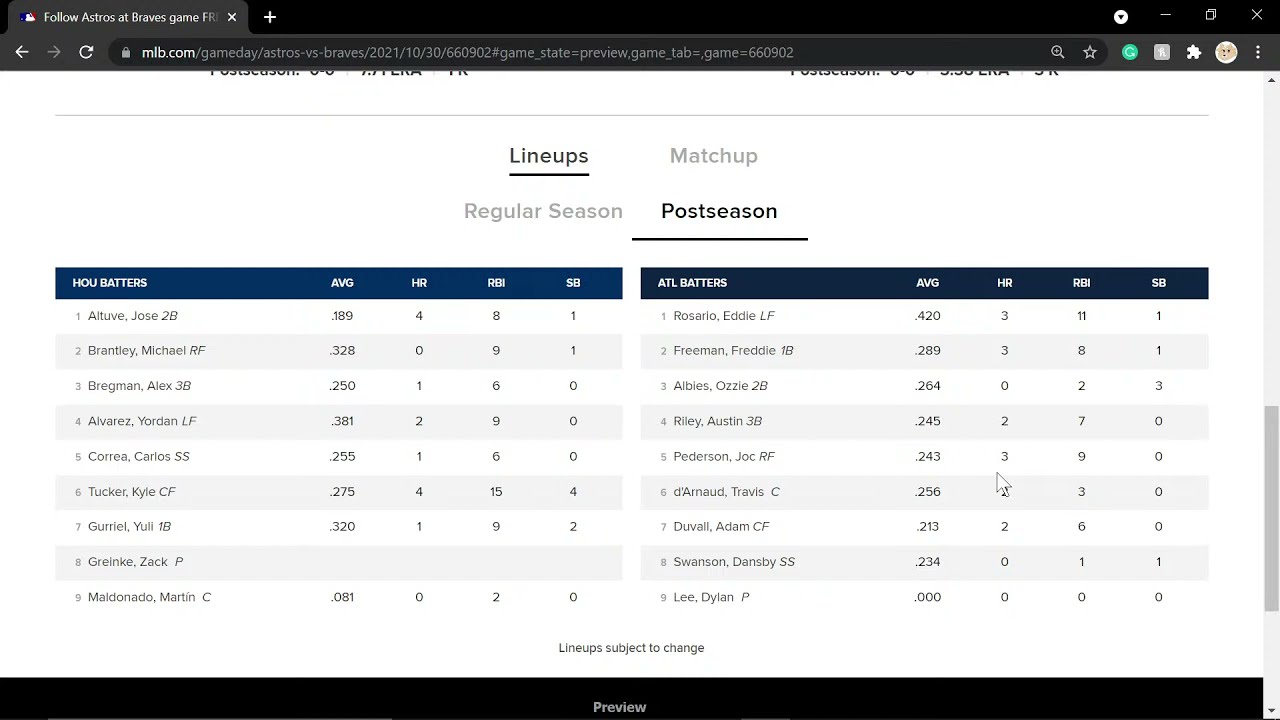Click the zoom magnifier icon in address bar
1280x720 pixels.
[x=1058, y=52]
